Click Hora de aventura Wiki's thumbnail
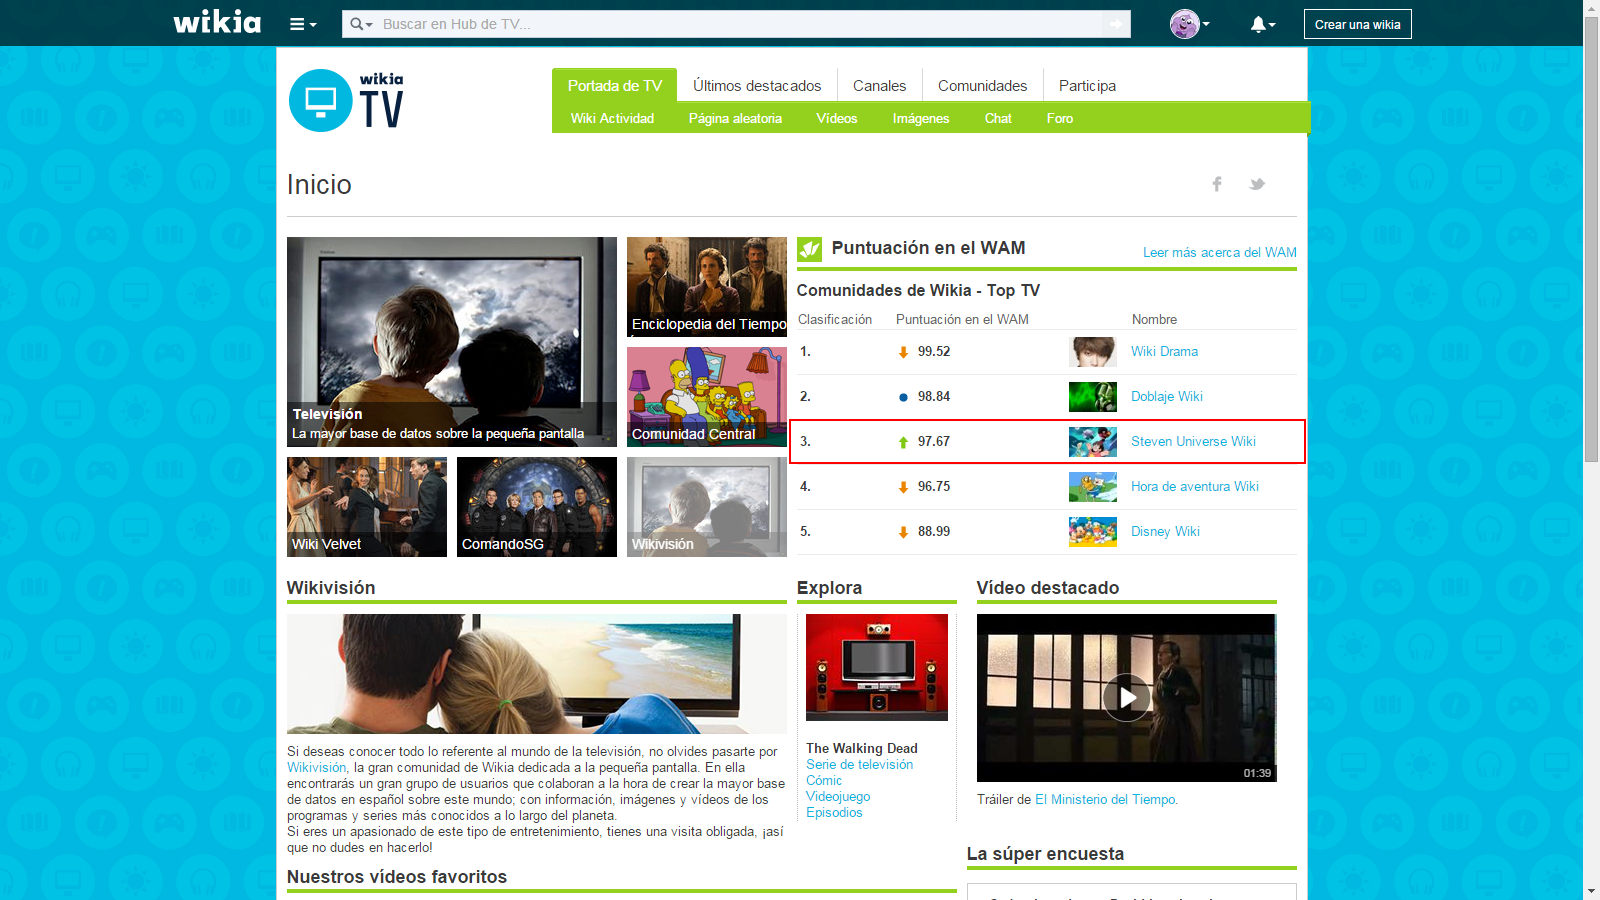1600x900 pixels. [x=1093, y=487]
